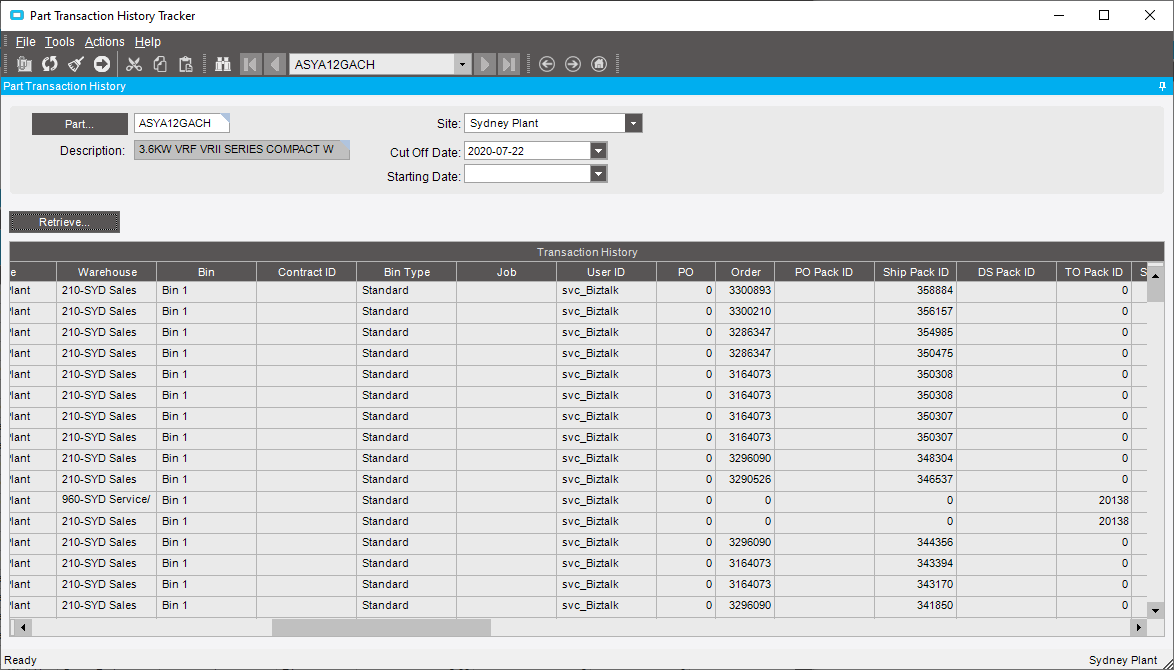The width and height of the screenshot is (1174, 670).
Task: Click the Home icon in toolbar
Action: pyautogui.click(x=599, y=64)
